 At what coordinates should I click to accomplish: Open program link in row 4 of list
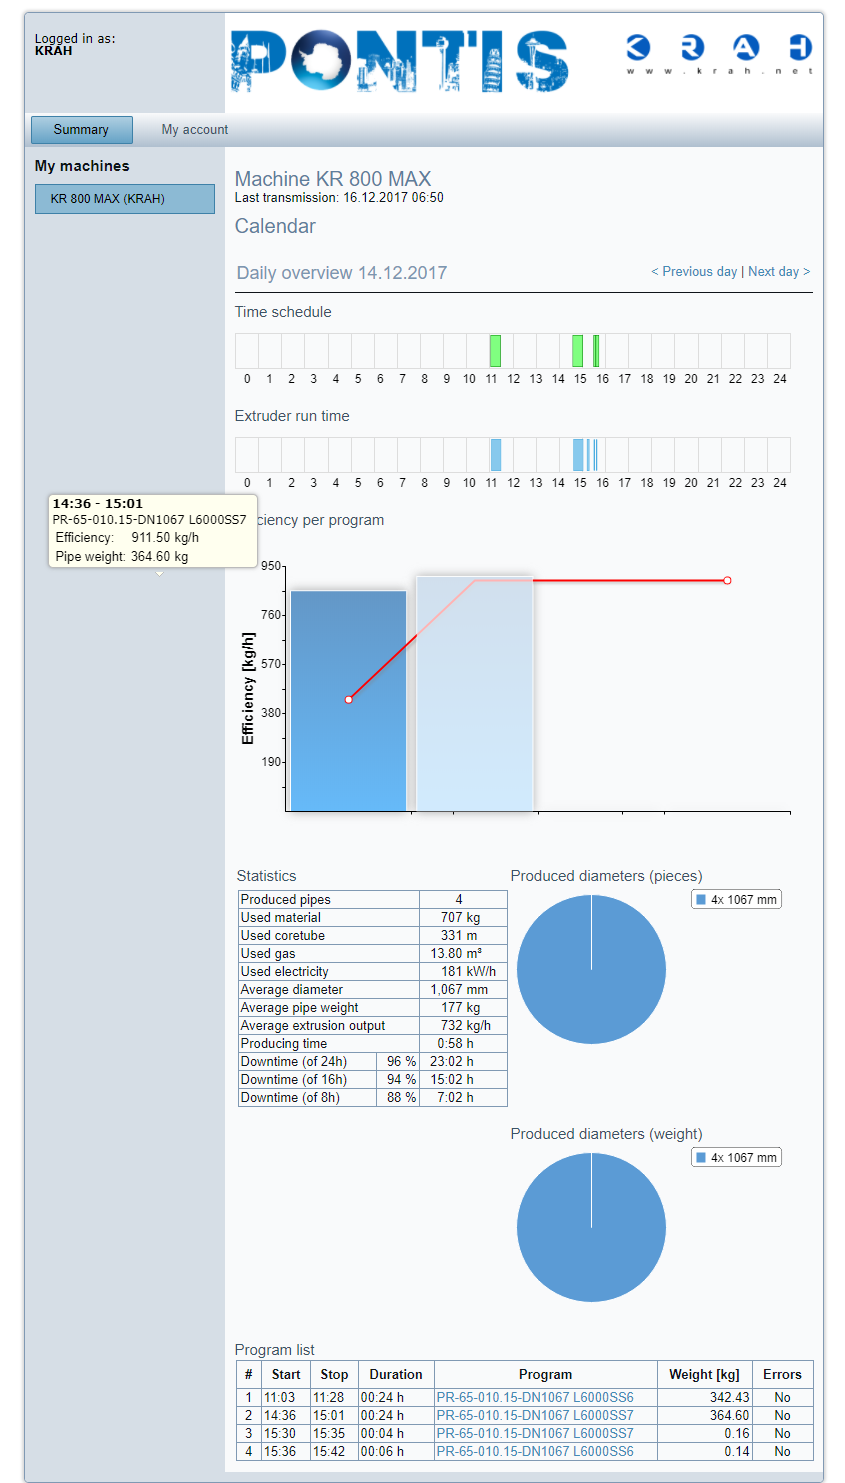pyautogui.click(x=534, y=1452)
